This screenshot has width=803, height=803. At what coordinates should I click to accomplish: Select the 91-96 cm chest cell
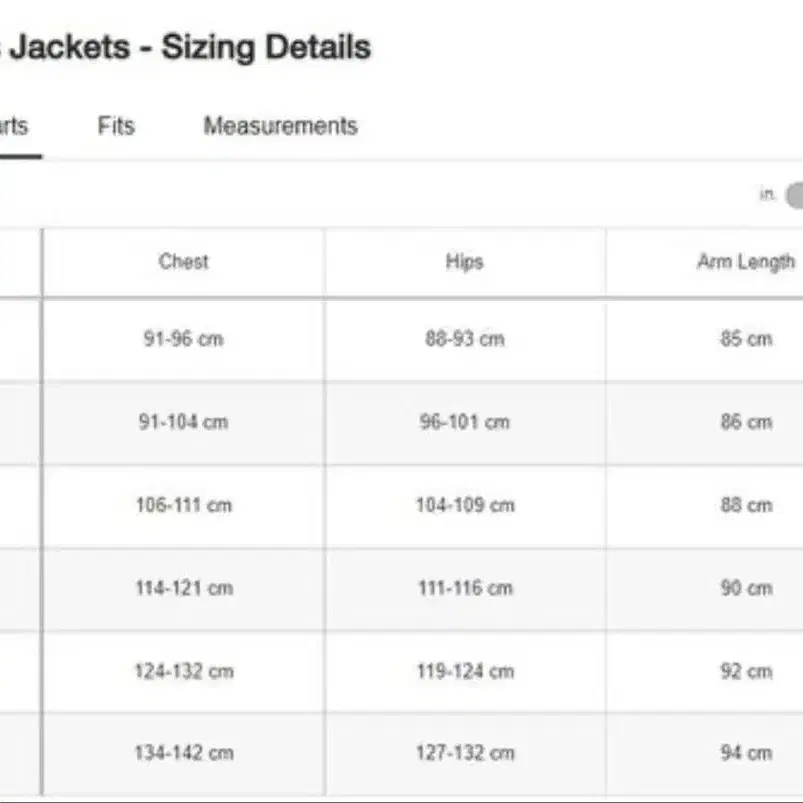coord(183,339)
